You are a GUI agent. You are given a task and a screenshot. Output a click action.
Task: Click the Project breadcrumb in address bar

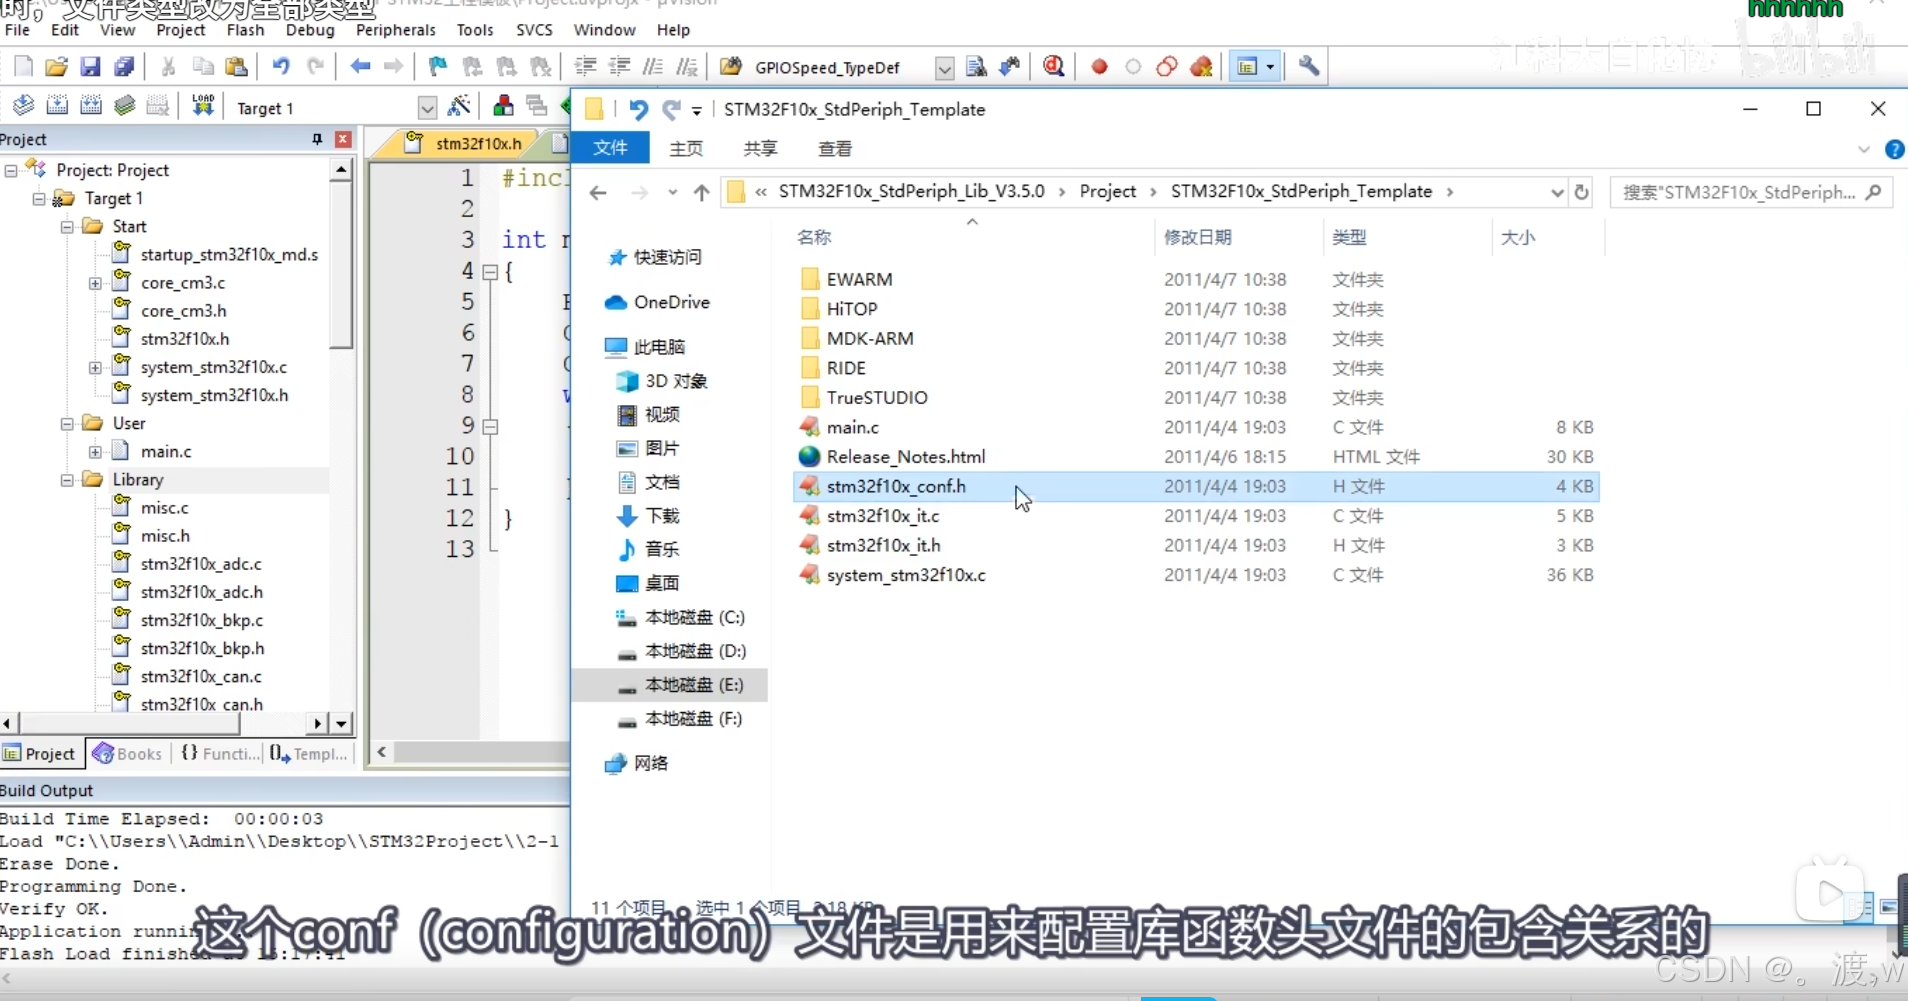[1107, 191]
